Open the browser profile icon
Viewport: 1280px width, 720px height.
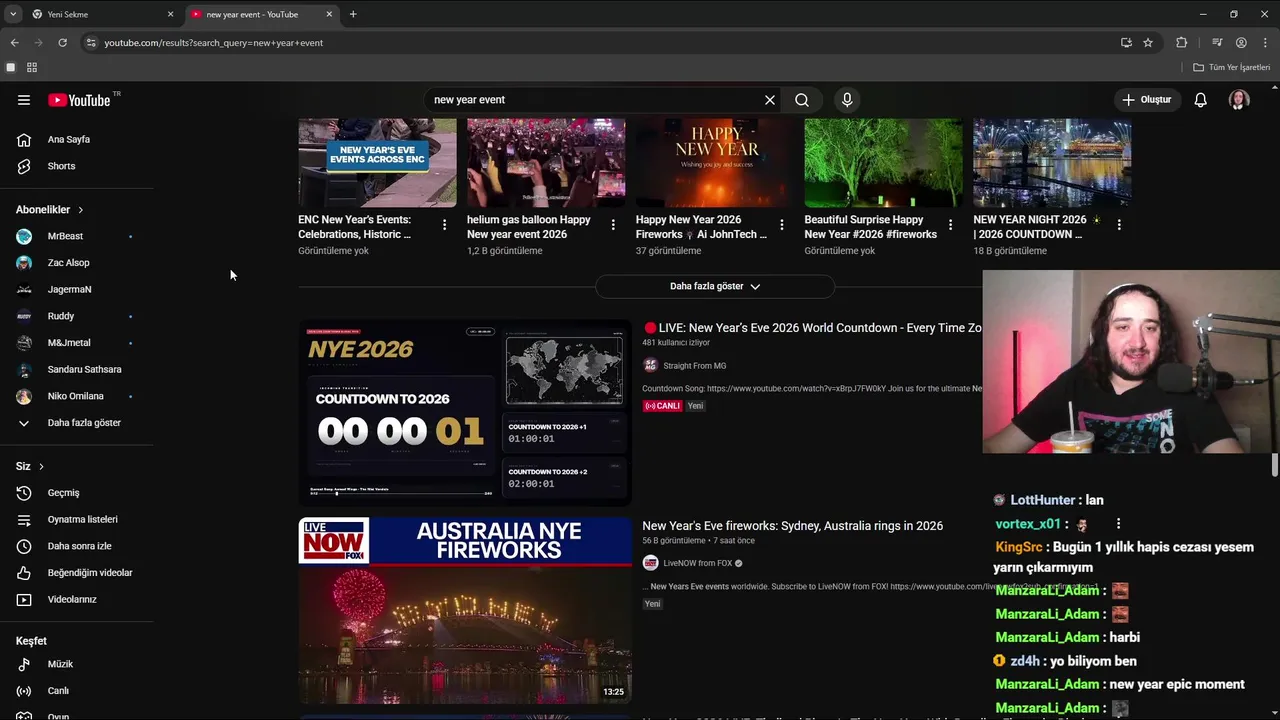coord(1241,43)
